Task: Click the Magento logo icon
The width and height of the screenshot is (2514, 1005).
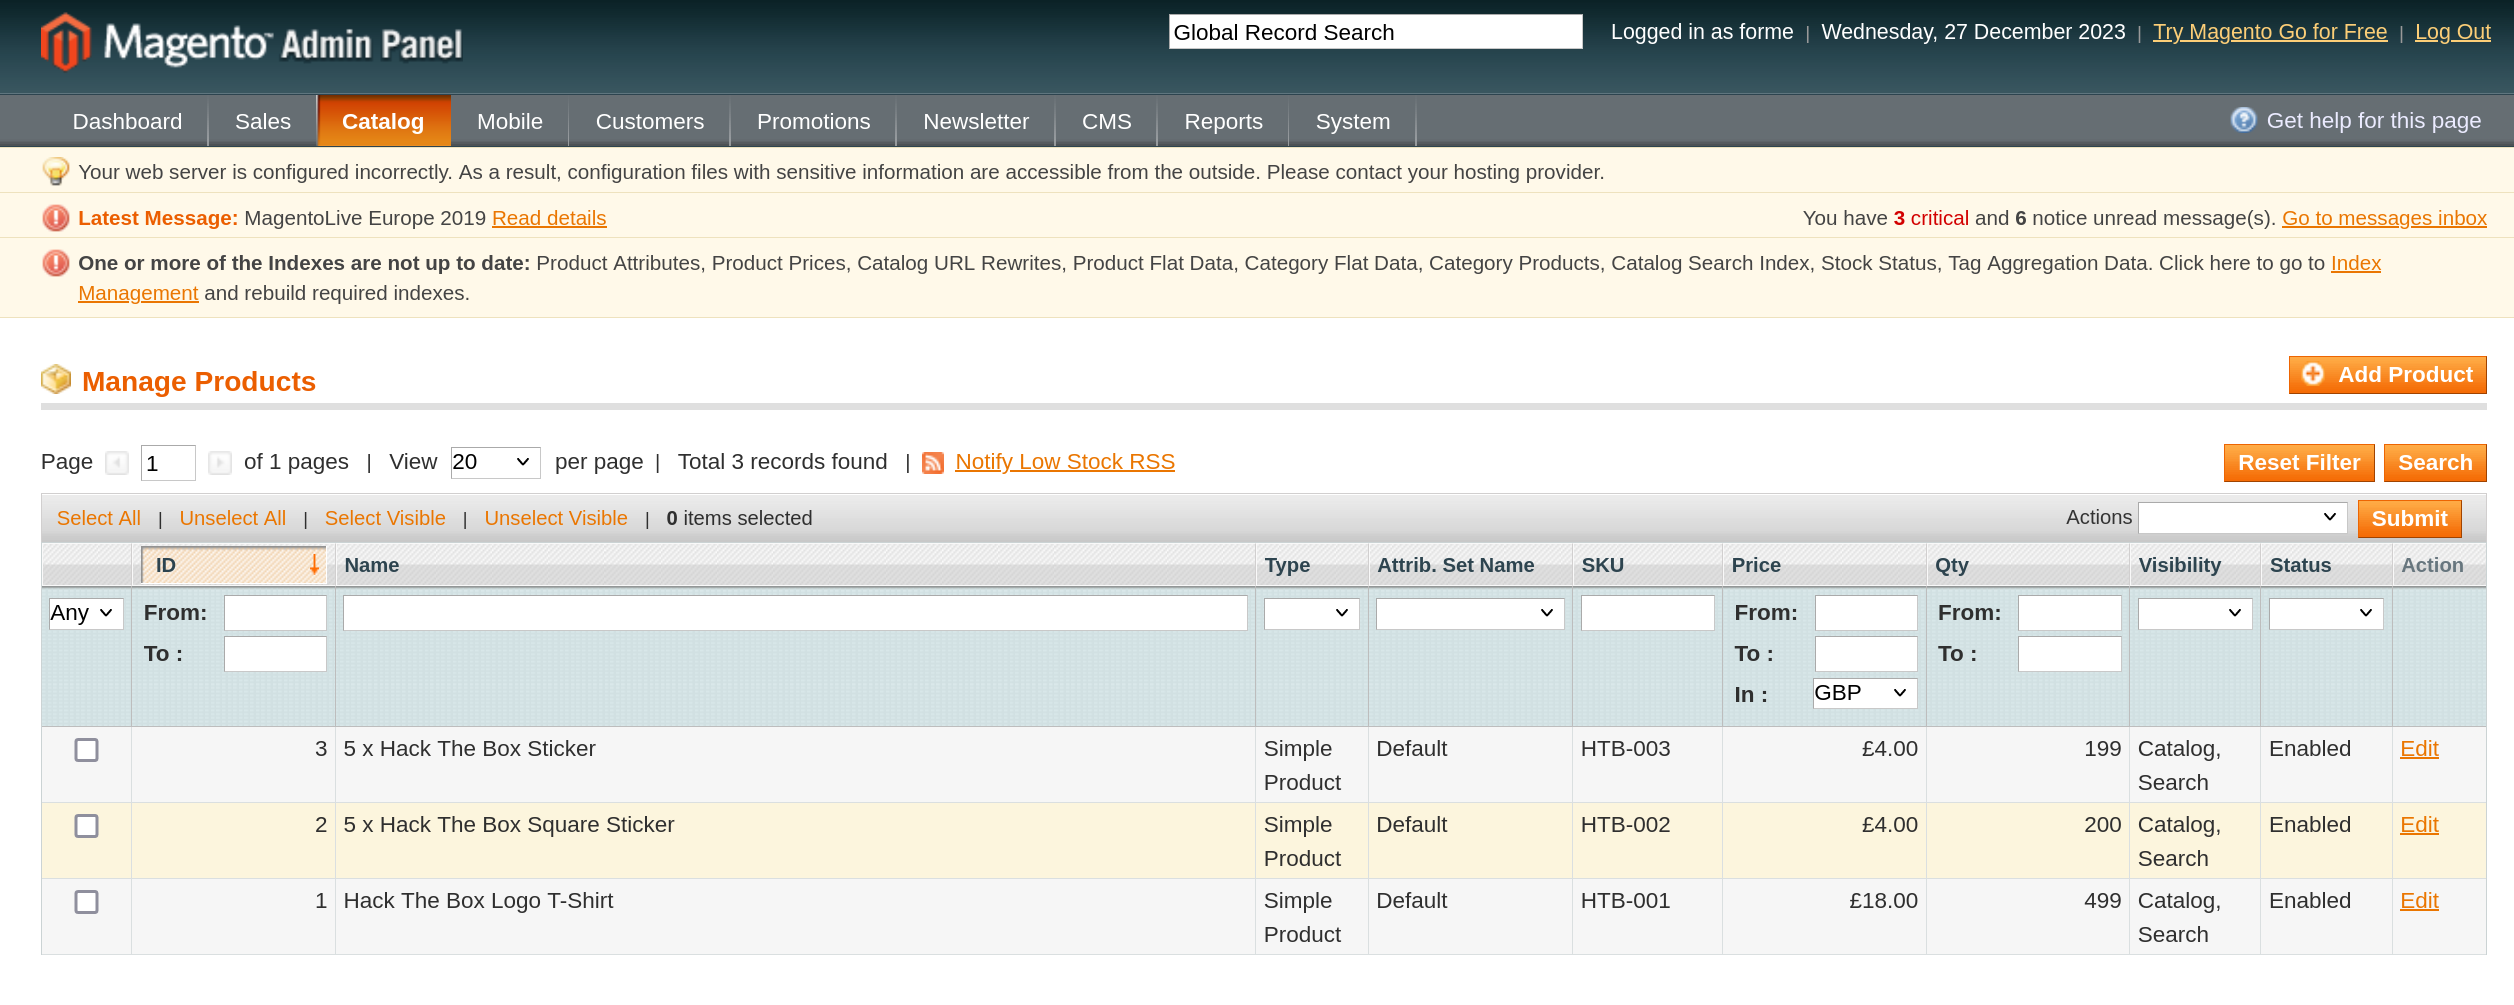Action: (x=65, y=42)
